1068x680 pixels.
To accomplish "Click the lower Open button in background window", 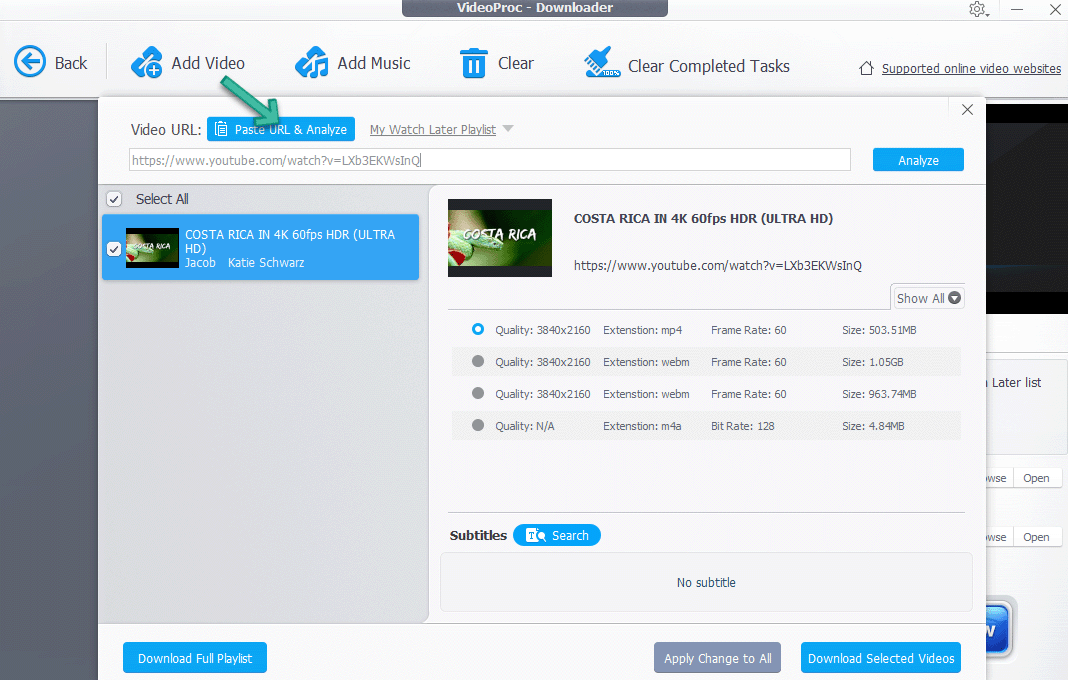I will click(x=1036, y=537).
